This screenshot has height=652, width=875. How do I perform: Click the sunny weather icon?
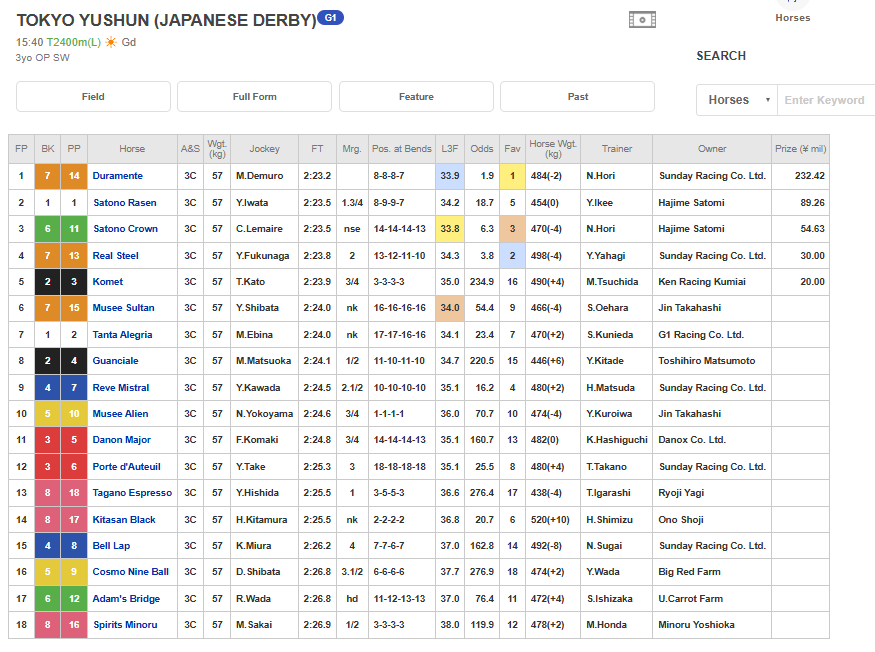pyautogui.click(x=111, y=42)
